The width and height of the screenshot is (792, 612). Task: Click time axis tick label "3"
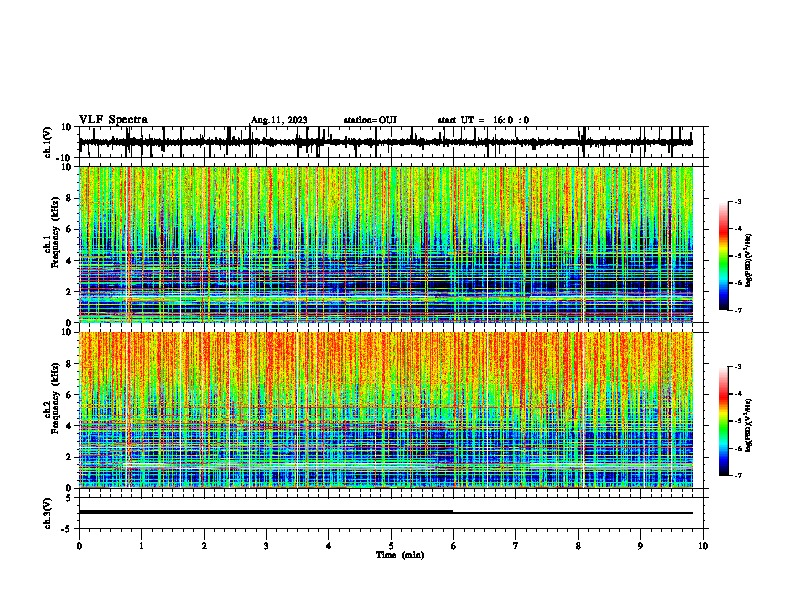(266, 546)
